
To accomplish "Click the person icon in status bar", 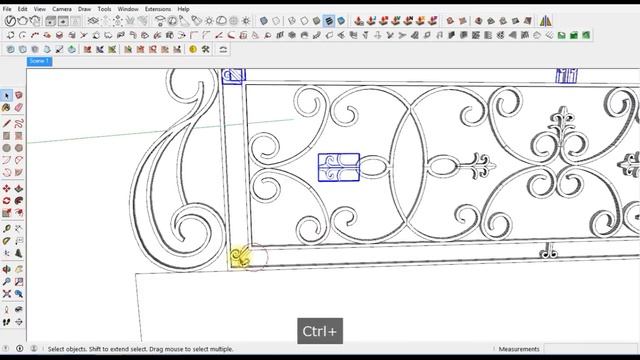I will click(34, 349).
